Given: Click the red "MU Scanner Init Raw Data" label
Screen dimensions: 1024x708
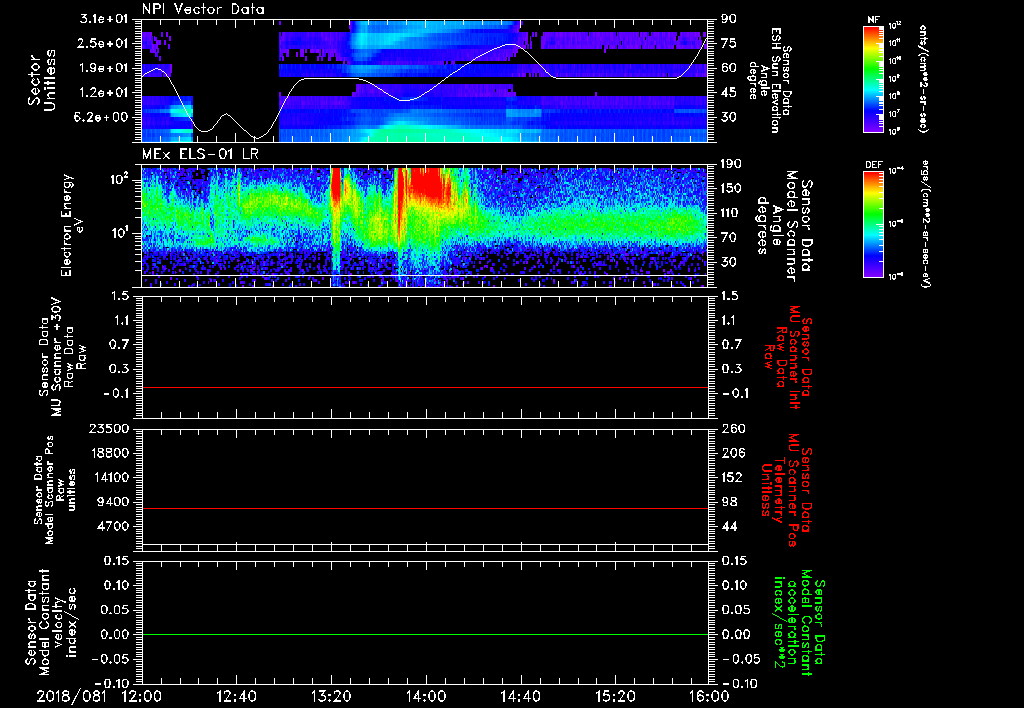Looking at the screenshot, I should coord(788,357).
